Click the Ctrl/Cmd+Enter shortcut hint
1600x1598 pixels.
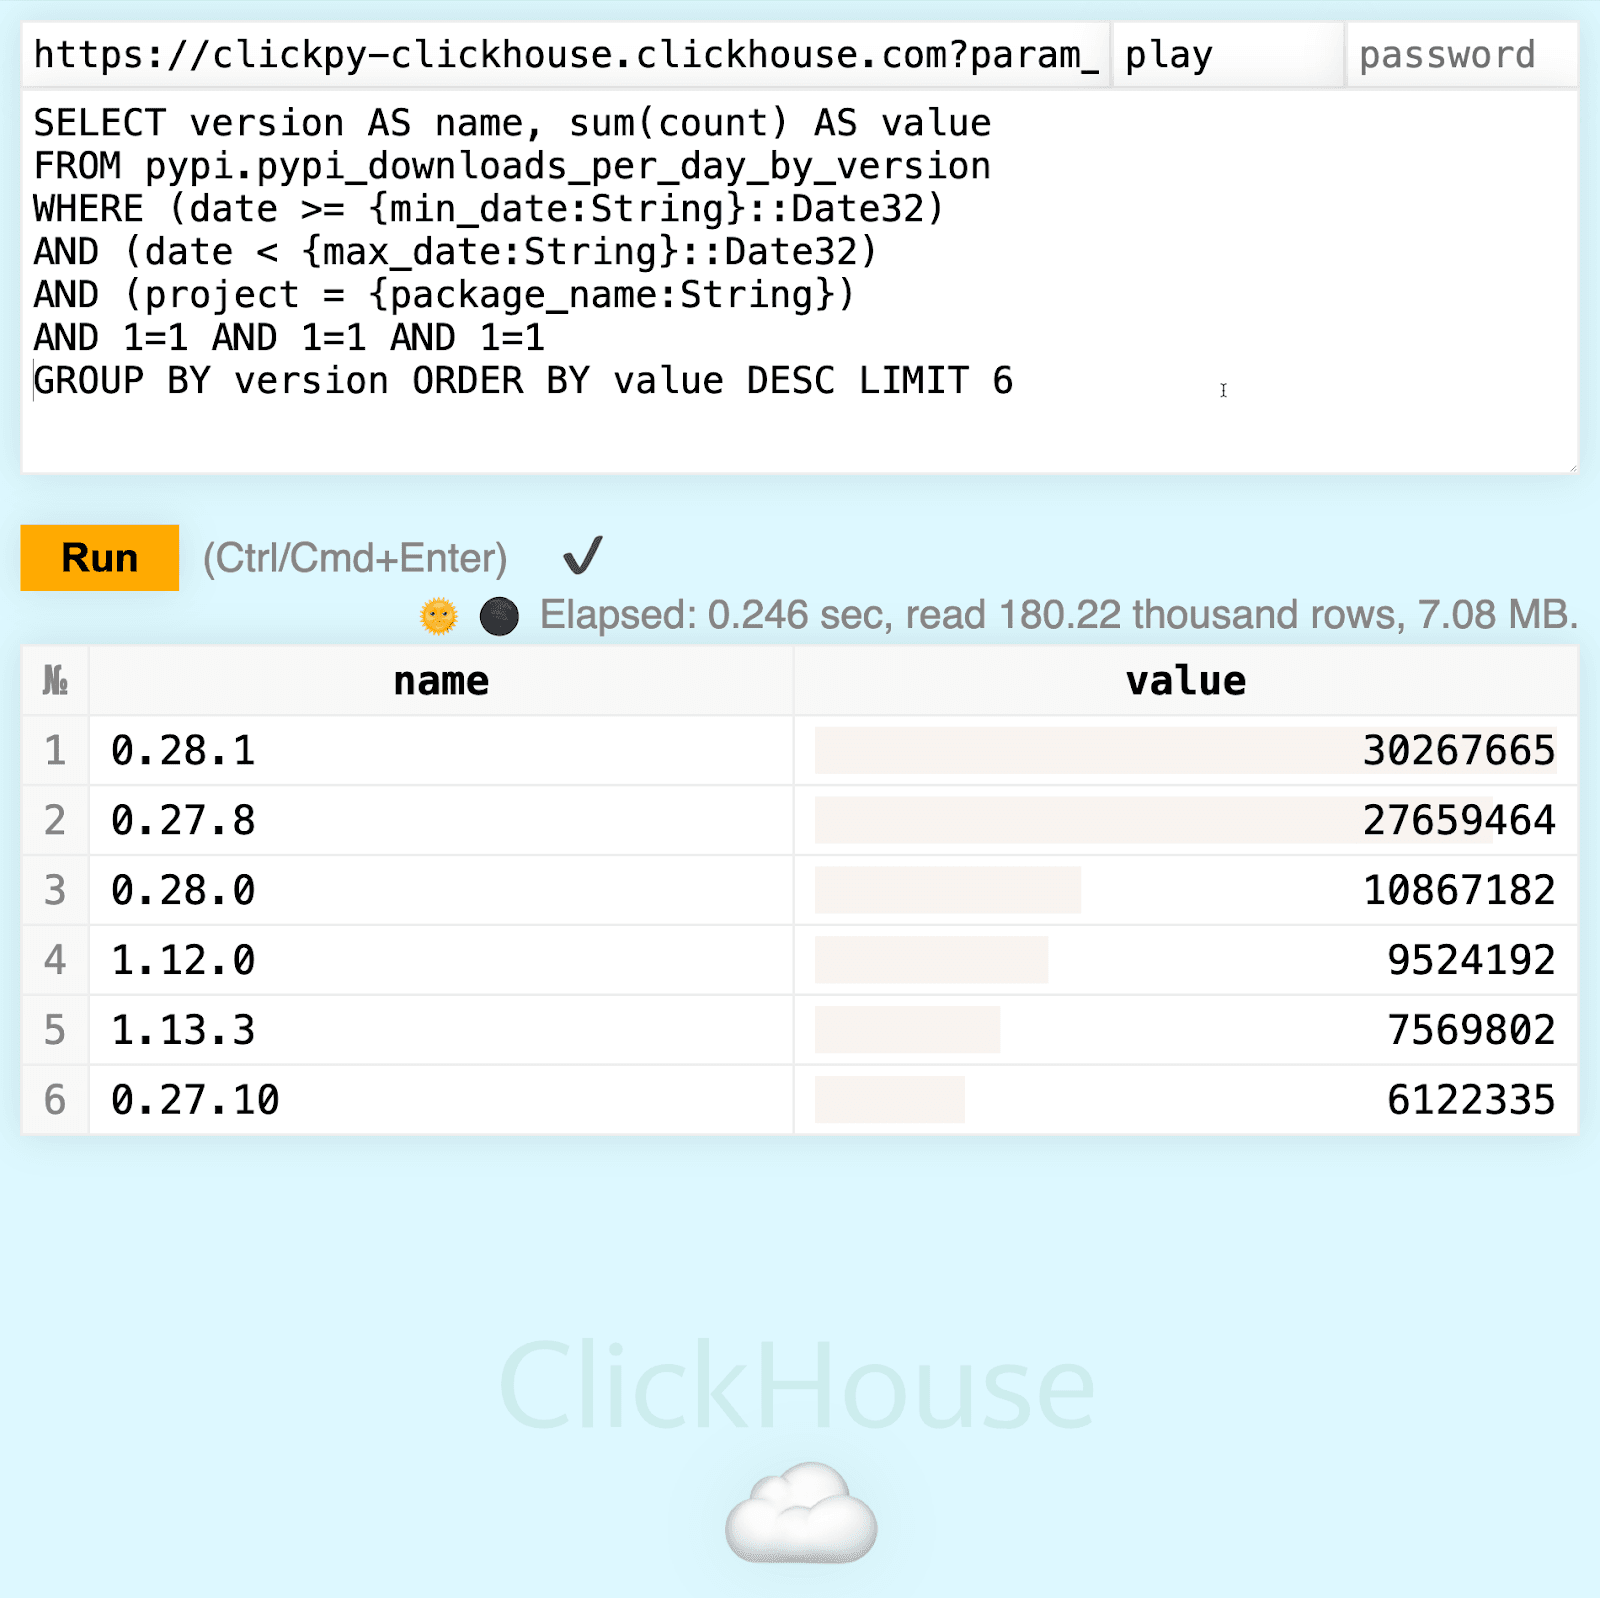pyautogui.click(x=355, y=558)
